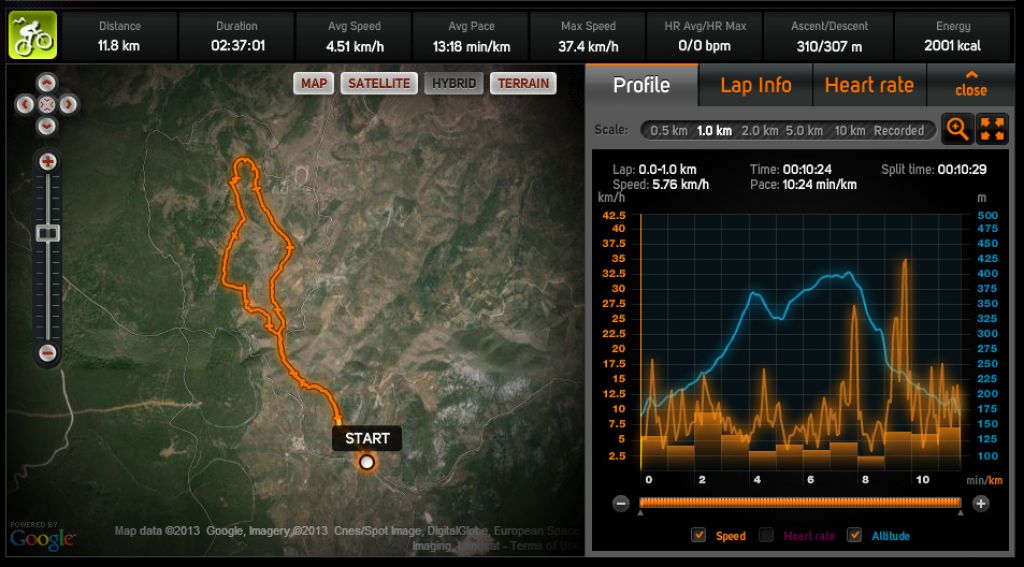This screenshot has height=567, width=1024.
Task: Toggle the Altitude checkbox
Action: [x=854, y=535]
